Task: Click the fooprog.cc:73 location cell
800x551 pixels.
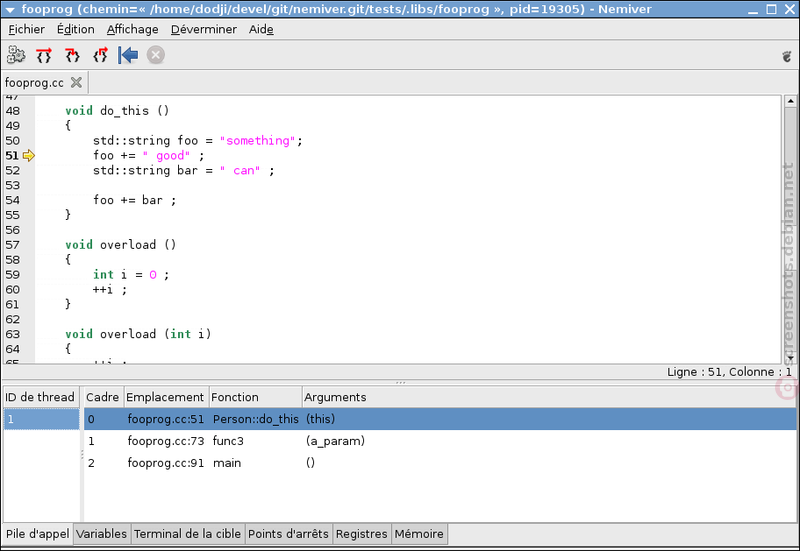Action: [166, 441]
